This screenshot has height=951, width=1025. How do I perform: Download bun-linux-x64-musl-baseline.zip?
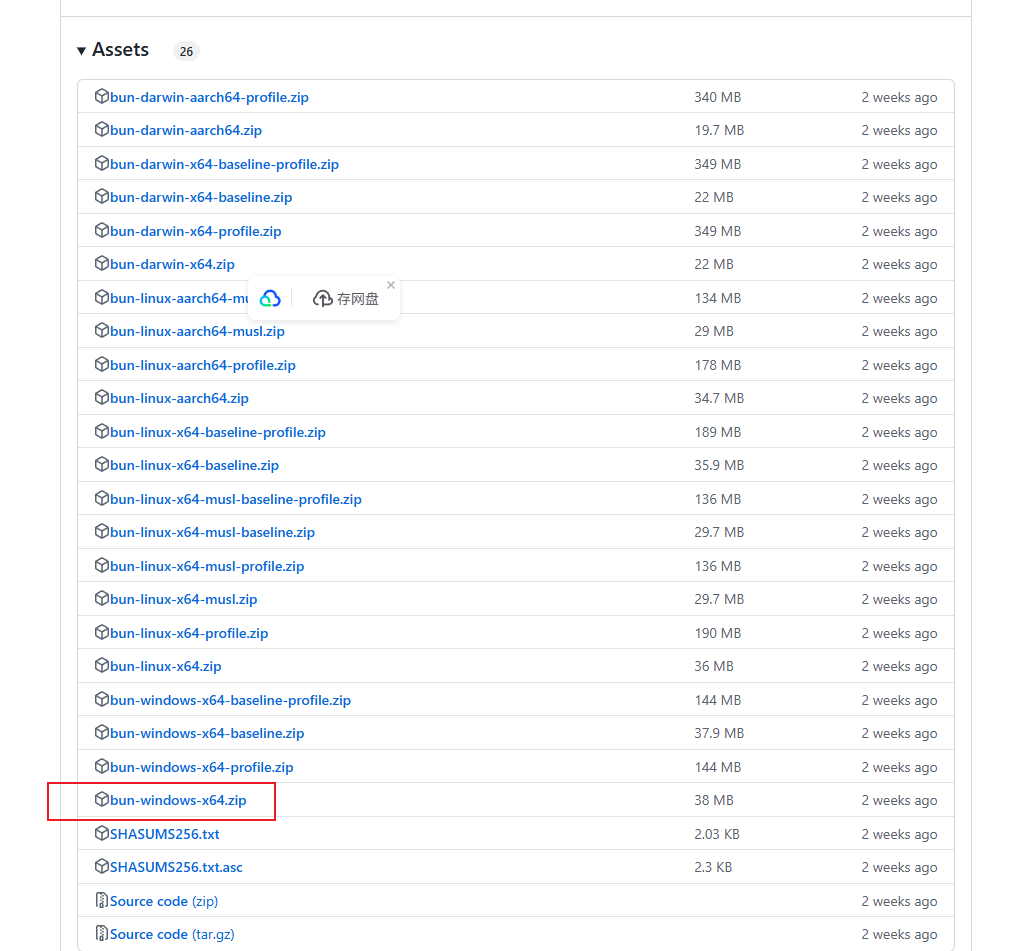click(212, 533)
